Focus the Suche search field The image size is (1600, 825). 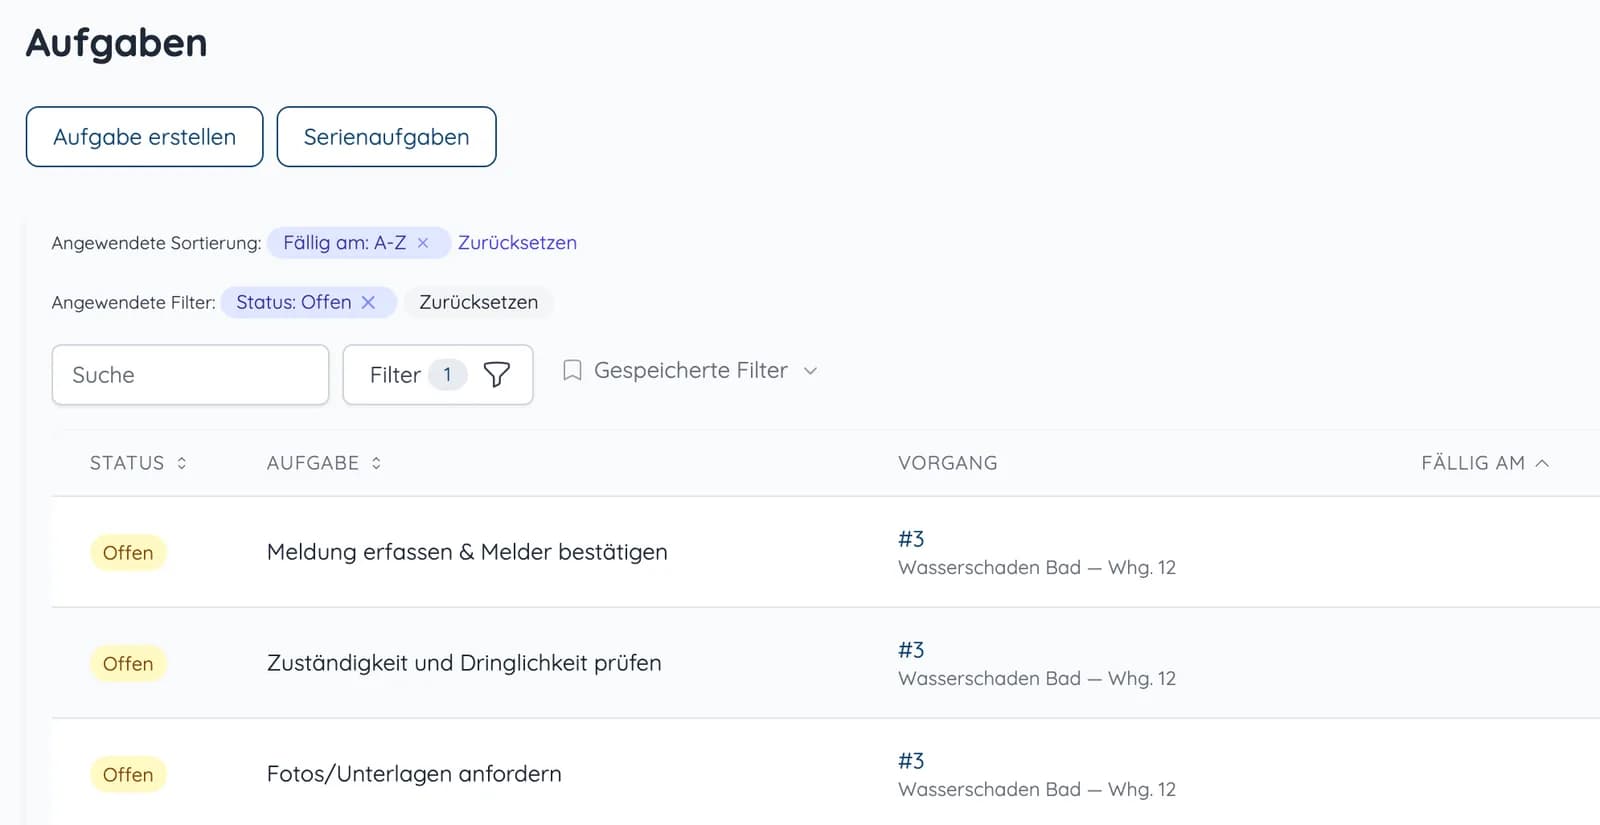click(190, 375)
